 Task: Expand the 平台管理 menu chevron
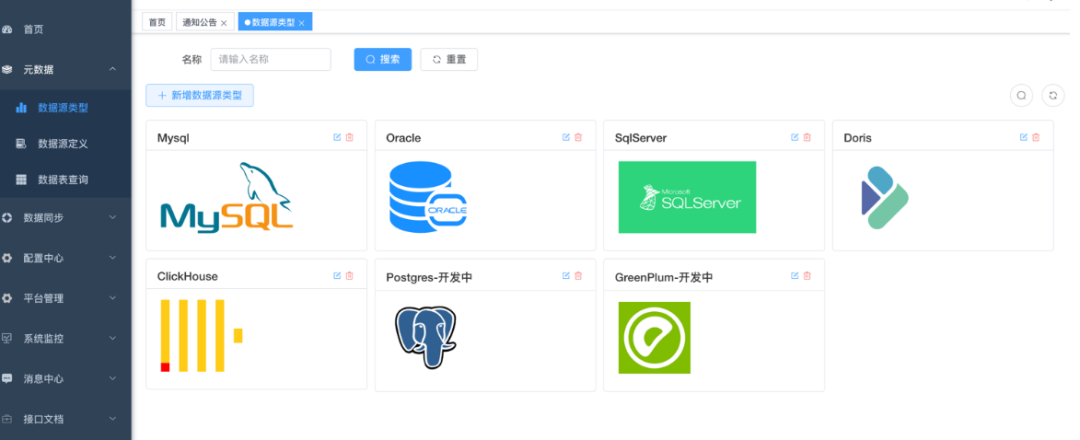112,298
